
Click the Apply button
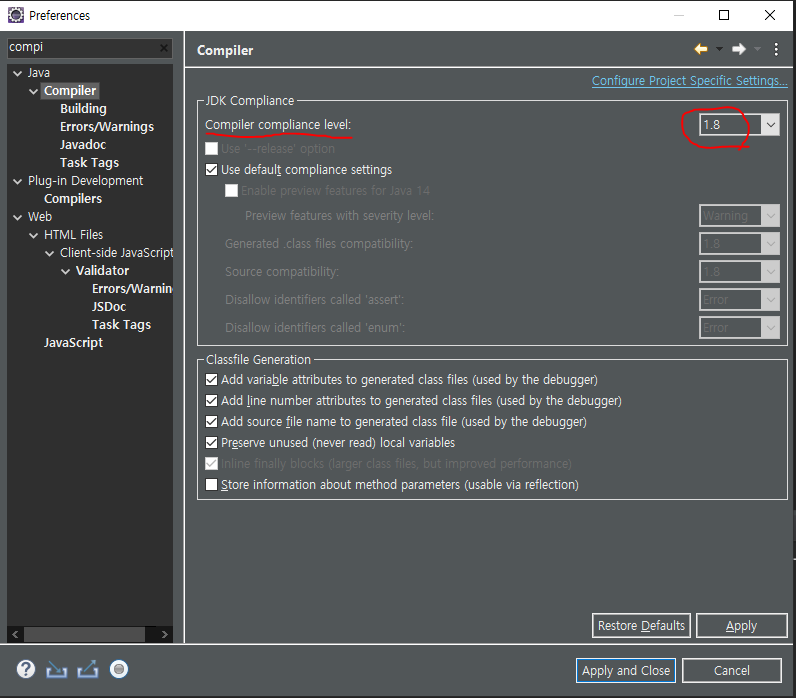click(741, 625)
